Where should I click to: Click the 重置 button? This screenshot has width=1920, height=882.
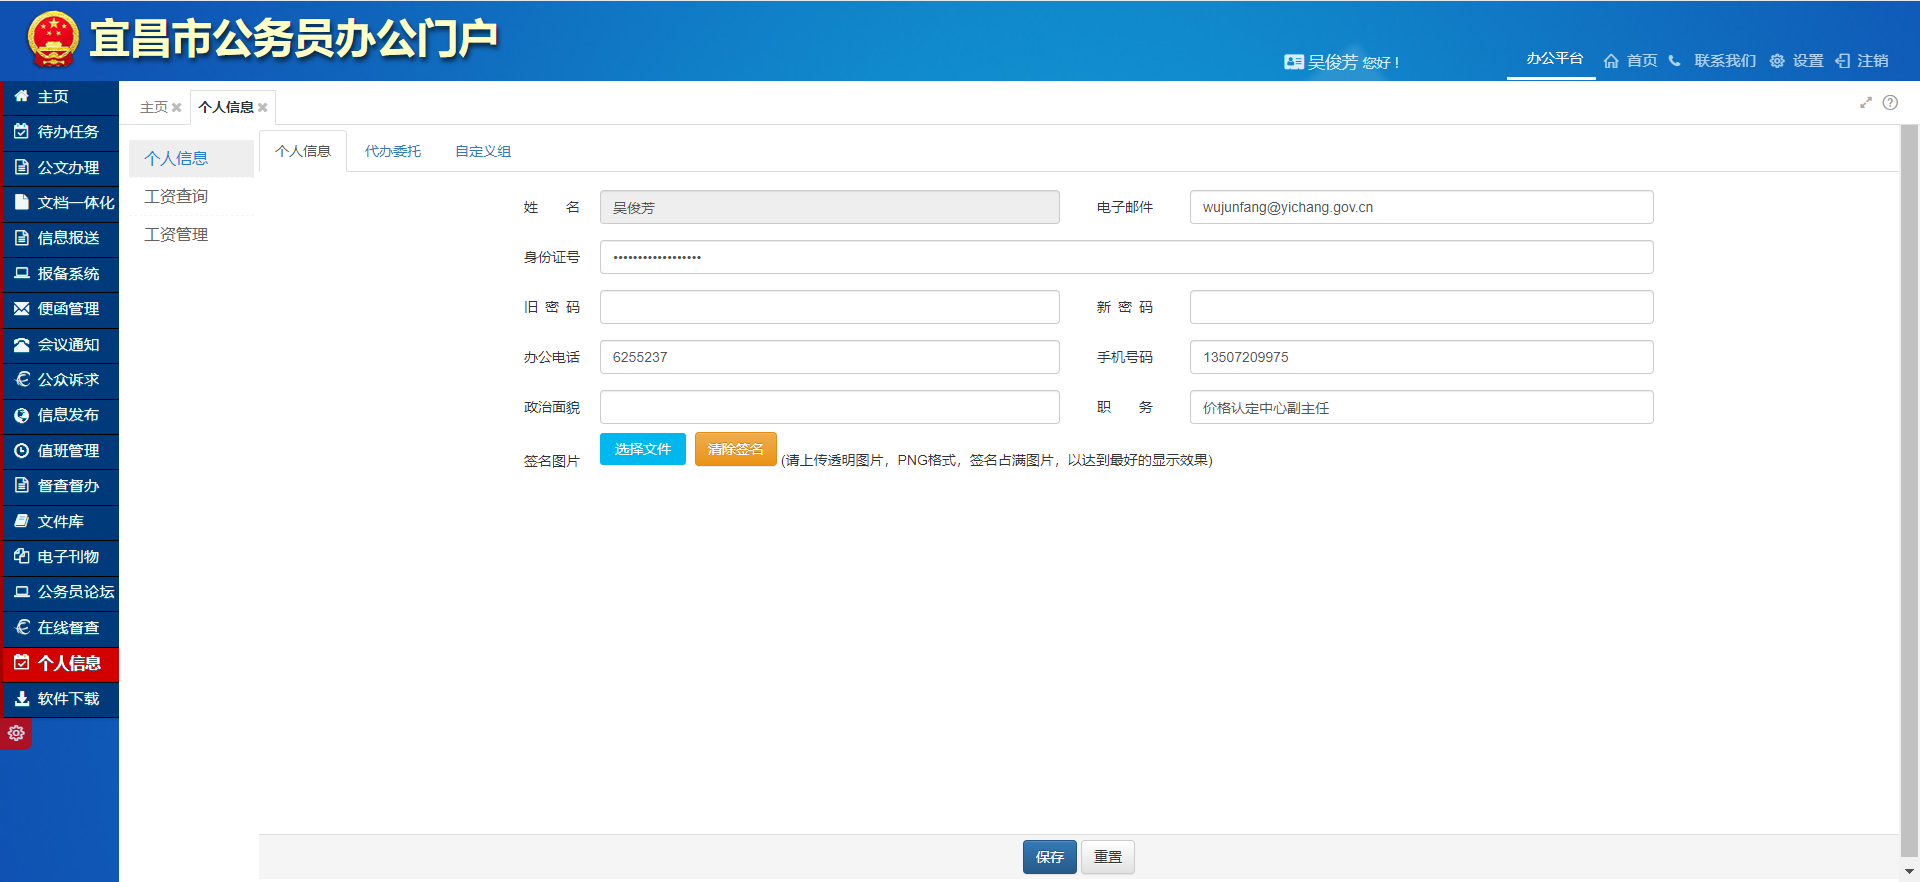click(x=1107, y=857)
